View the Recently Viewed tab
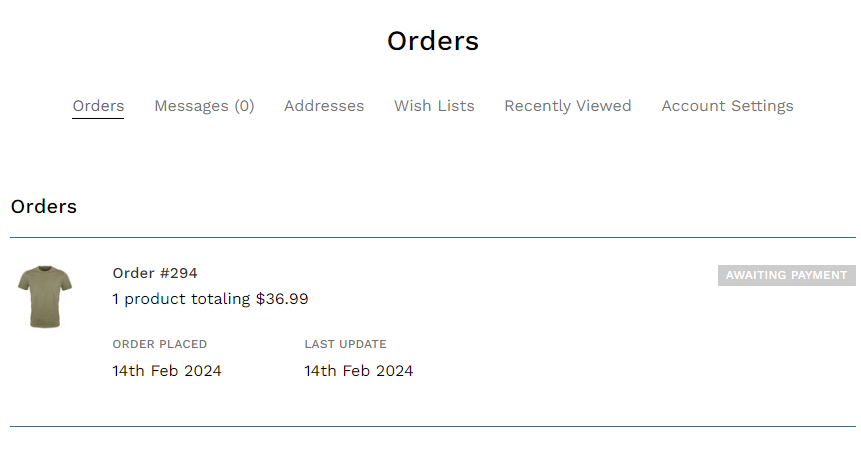Screen dimensions: 861x465 coord(567,106)
